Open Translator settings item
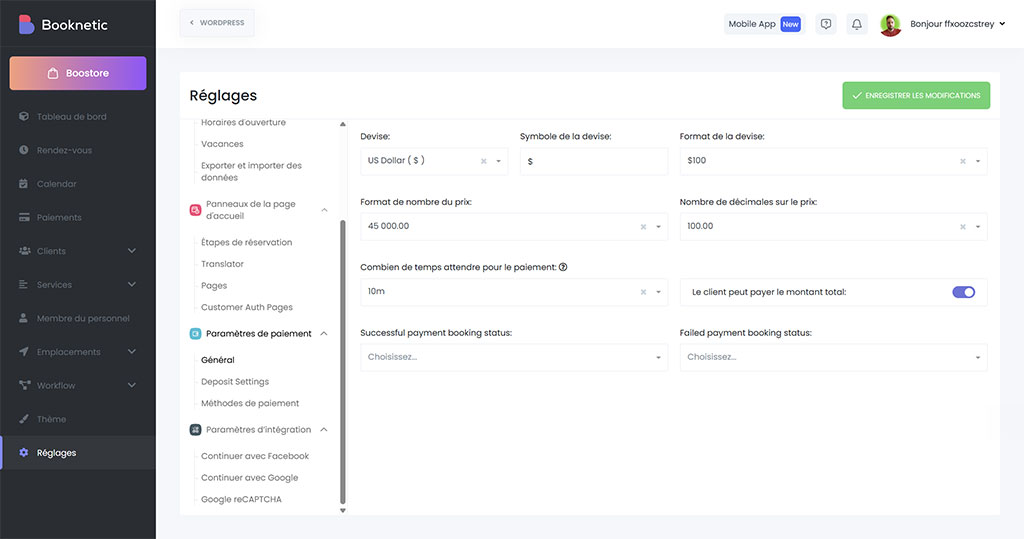Screen dimensions: 1024x539 (222, 264)
